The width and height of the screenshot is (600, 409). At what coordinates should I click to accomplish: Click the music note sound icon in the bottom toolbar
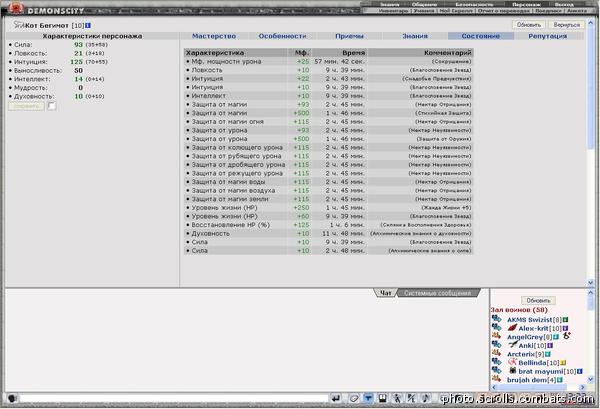[x=425, y=398]
